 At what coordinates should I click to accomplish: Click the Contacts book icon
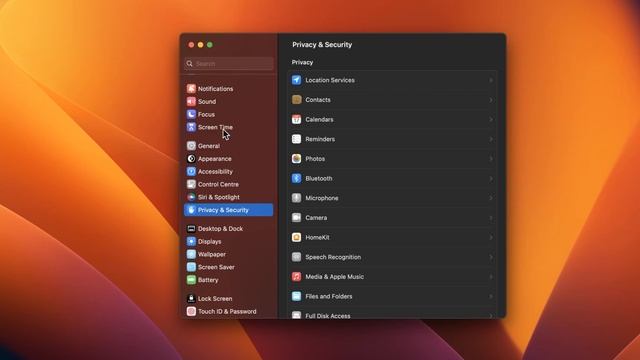pyautogui.click(x=296, y=100)
